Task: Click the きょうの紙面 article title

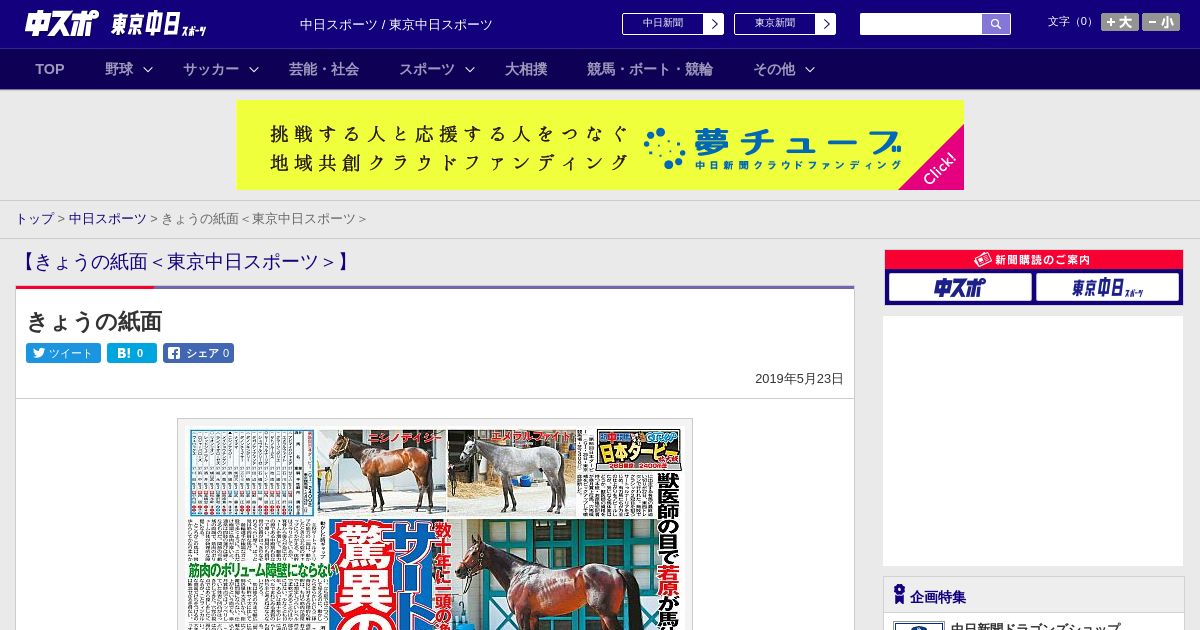Action: pyautogui.click(x=94, y=321)
